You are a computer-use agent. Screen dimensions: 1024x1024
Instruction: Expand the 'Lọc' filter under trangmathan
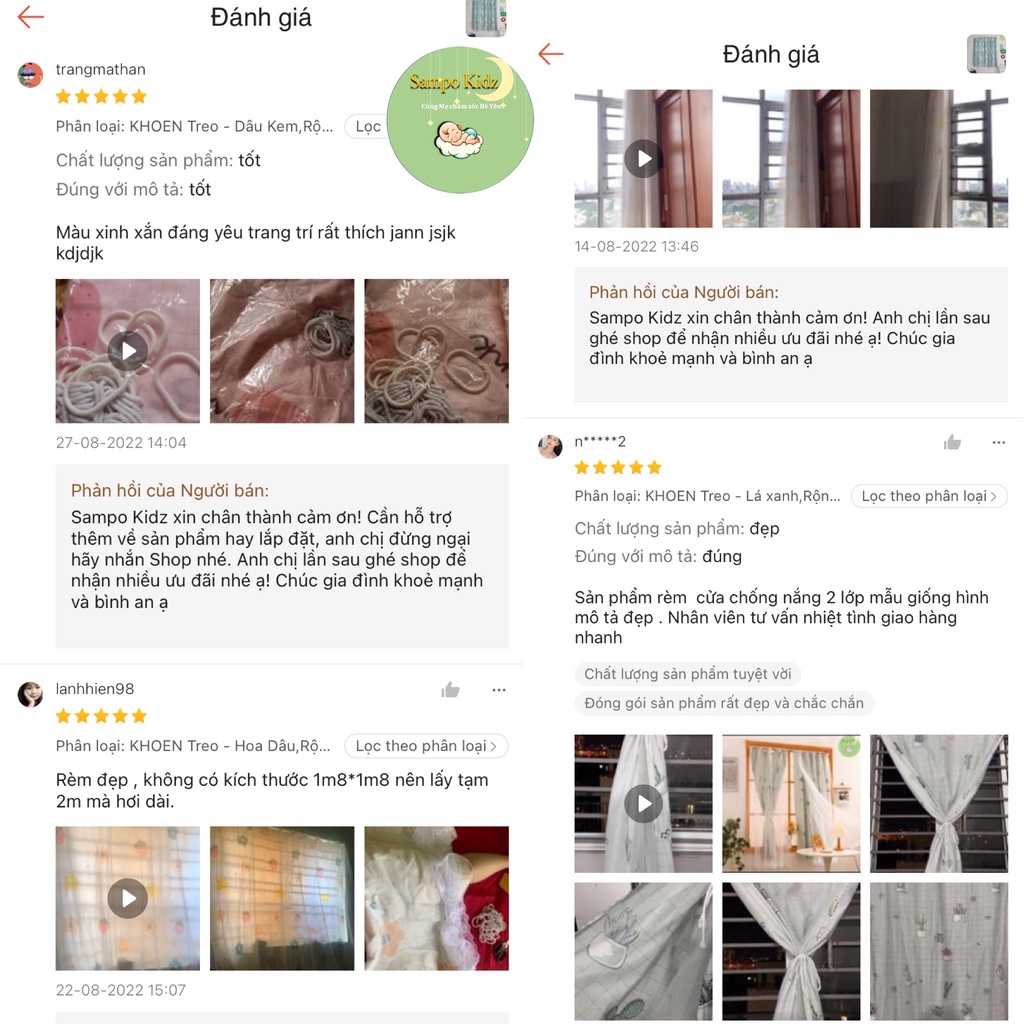click(x=368, y=127)
